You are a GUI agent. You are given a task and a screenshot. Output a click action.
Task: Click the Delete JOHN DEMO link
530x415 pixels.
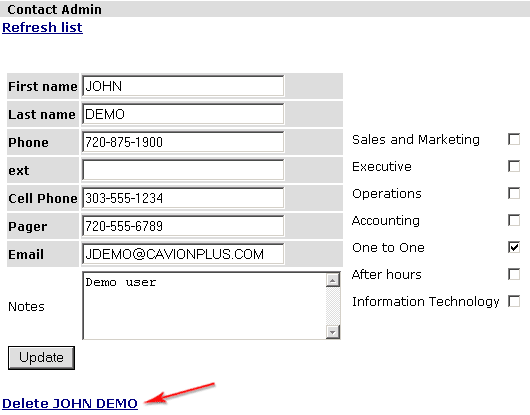pos(70,404)
